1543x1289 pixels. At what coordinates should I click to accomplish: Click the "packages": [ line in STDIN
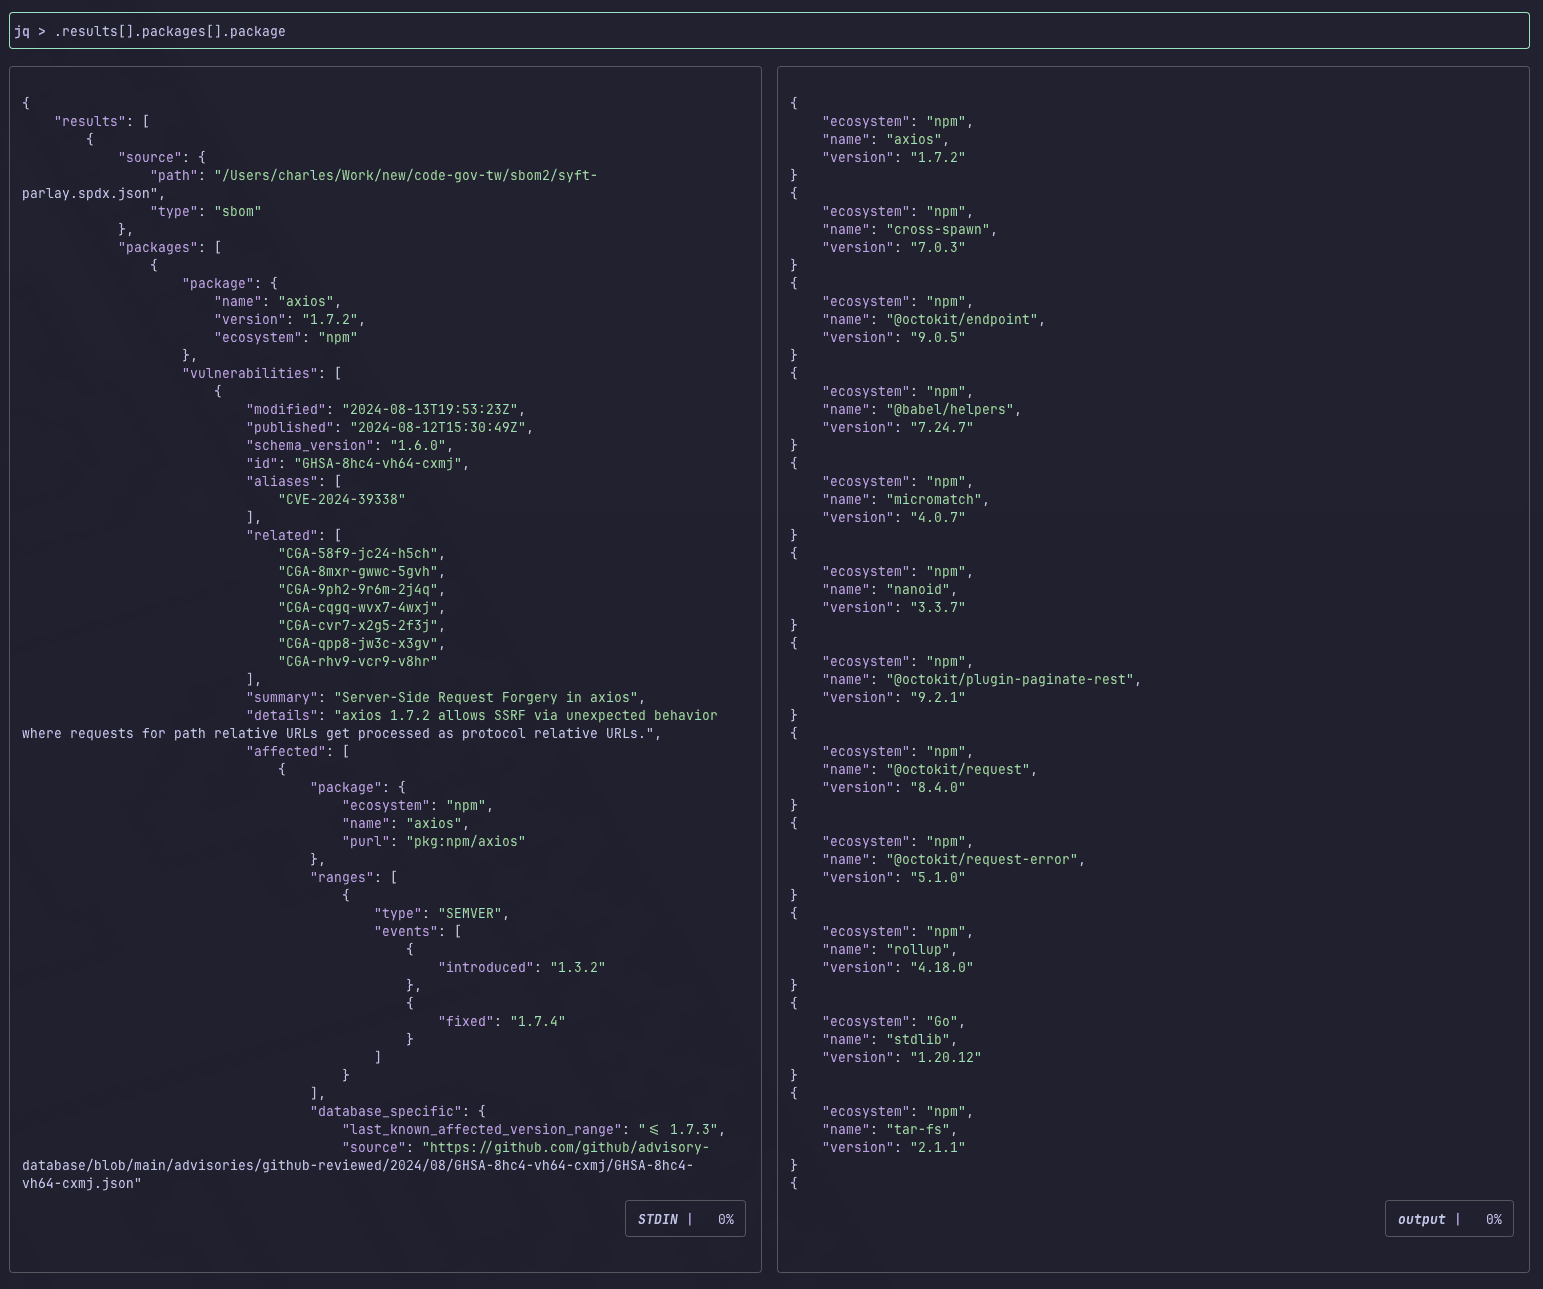click(x=170, y=247)
